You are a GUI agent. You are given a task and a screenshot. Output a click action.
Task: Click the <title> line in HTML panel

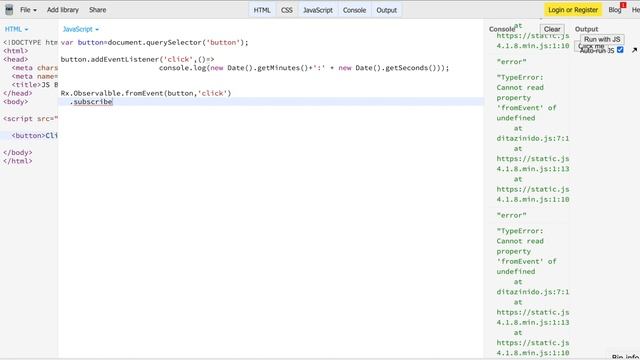[x=35, y=85]
